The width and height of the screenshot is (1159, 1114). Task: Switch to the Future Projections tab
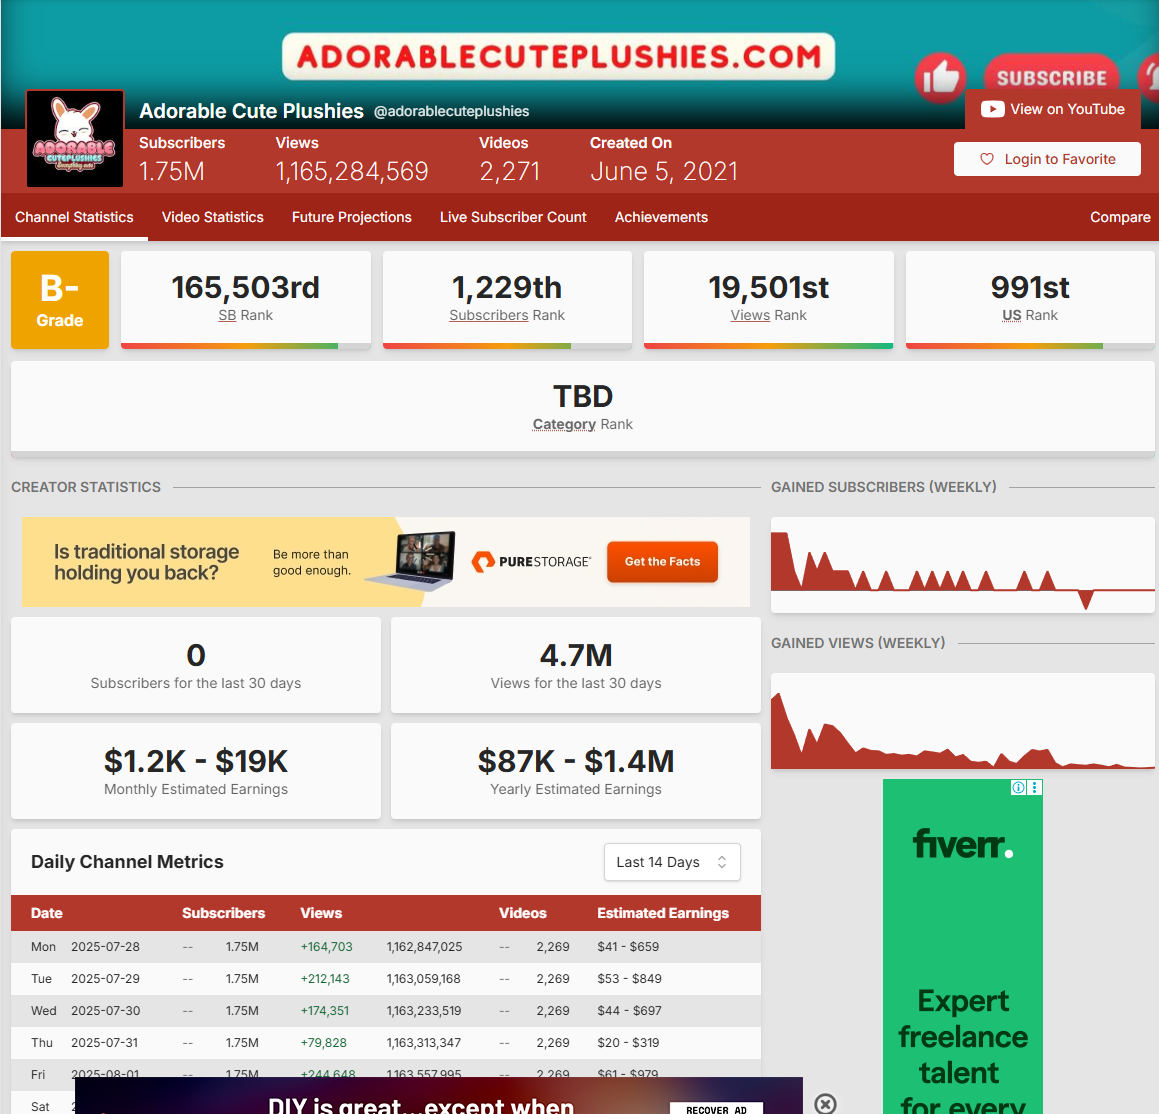coord(352,217)
